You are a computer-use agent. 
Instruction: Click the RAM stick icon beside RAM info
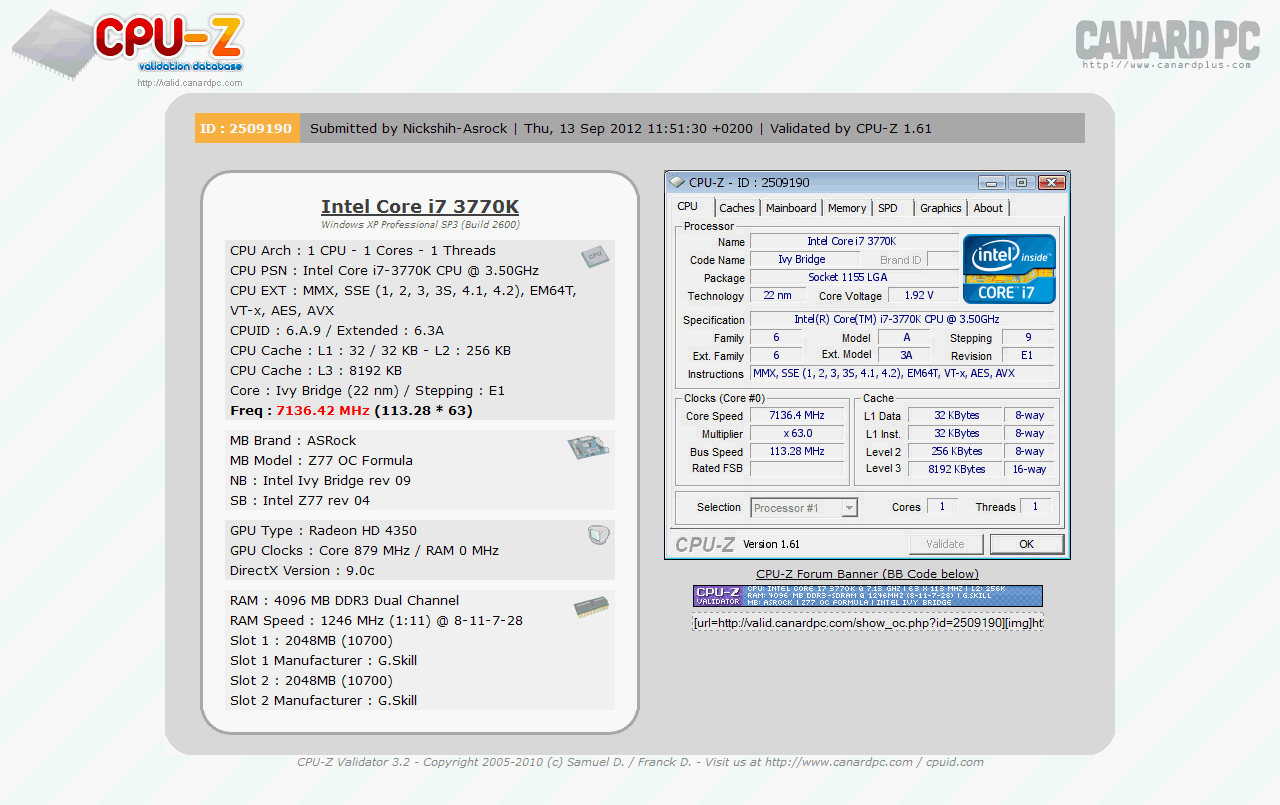591,607
